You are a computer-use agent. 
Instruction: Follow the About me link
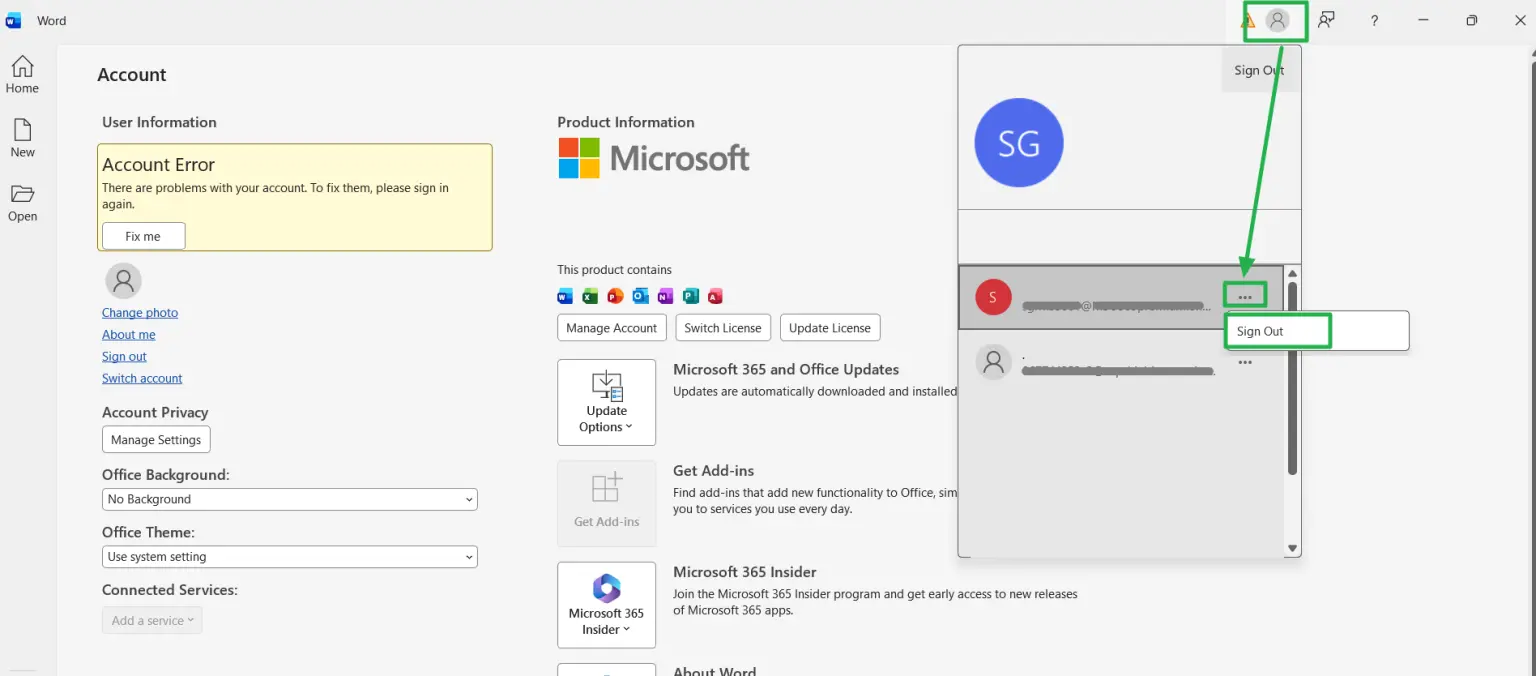pyautogui.click(x=129, y=335)
